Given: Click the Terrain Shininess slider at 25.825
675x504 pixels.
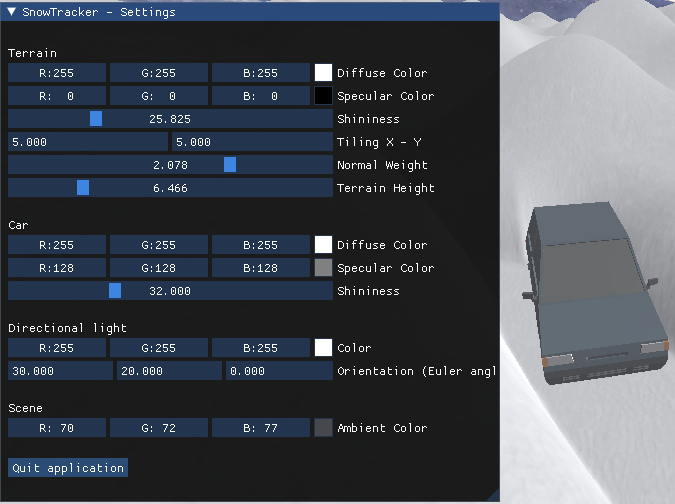Looking at the screenshot, I should [x=170, y=119].
